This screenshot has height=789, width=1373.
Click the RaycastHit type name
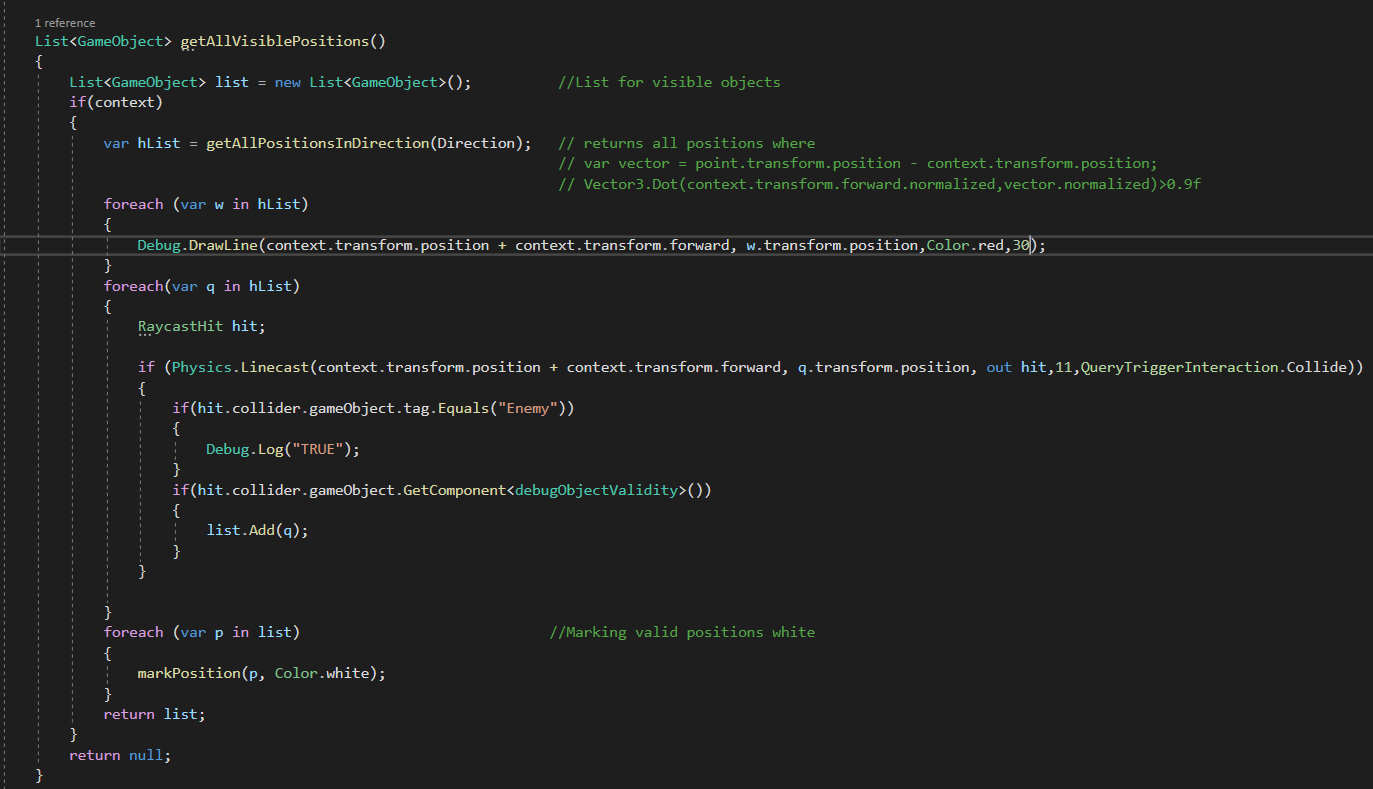(180, 327)
